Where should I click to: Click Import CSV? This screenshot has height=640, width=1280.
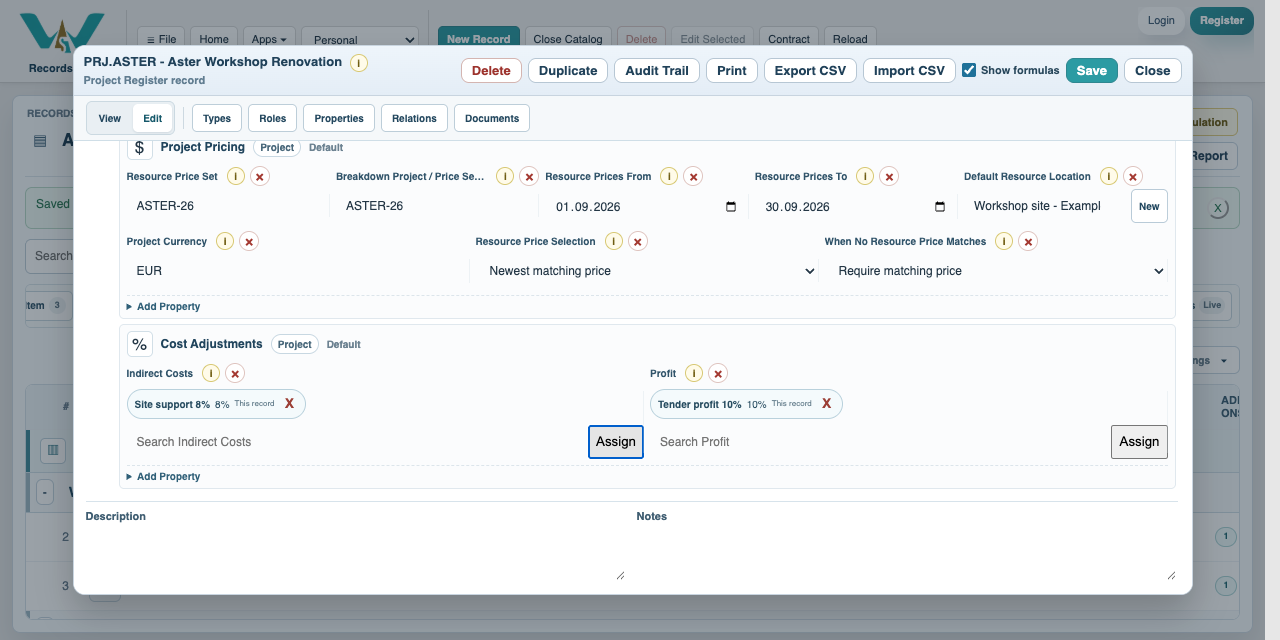[x=909, y=71]
